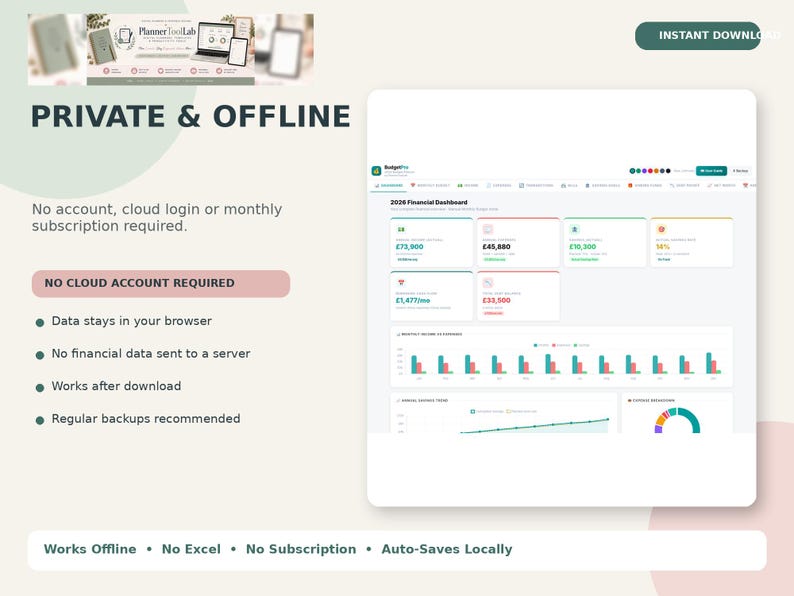Click 'Auto-Saves Locally' in the bottom bar

coord(447,549)
